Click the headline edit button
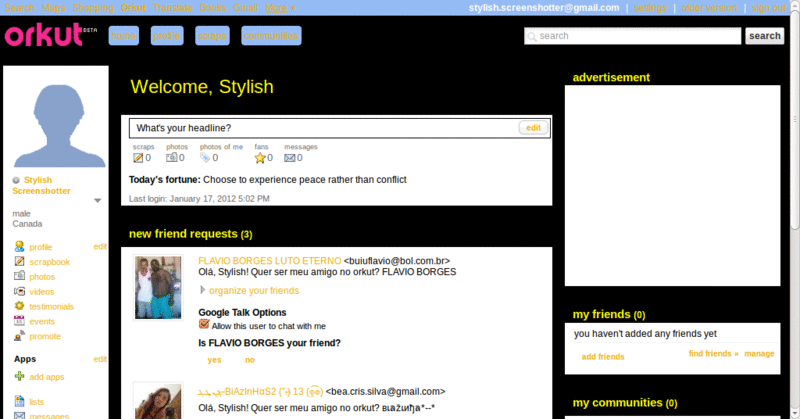The image size is (800, 419). [533, 128]
